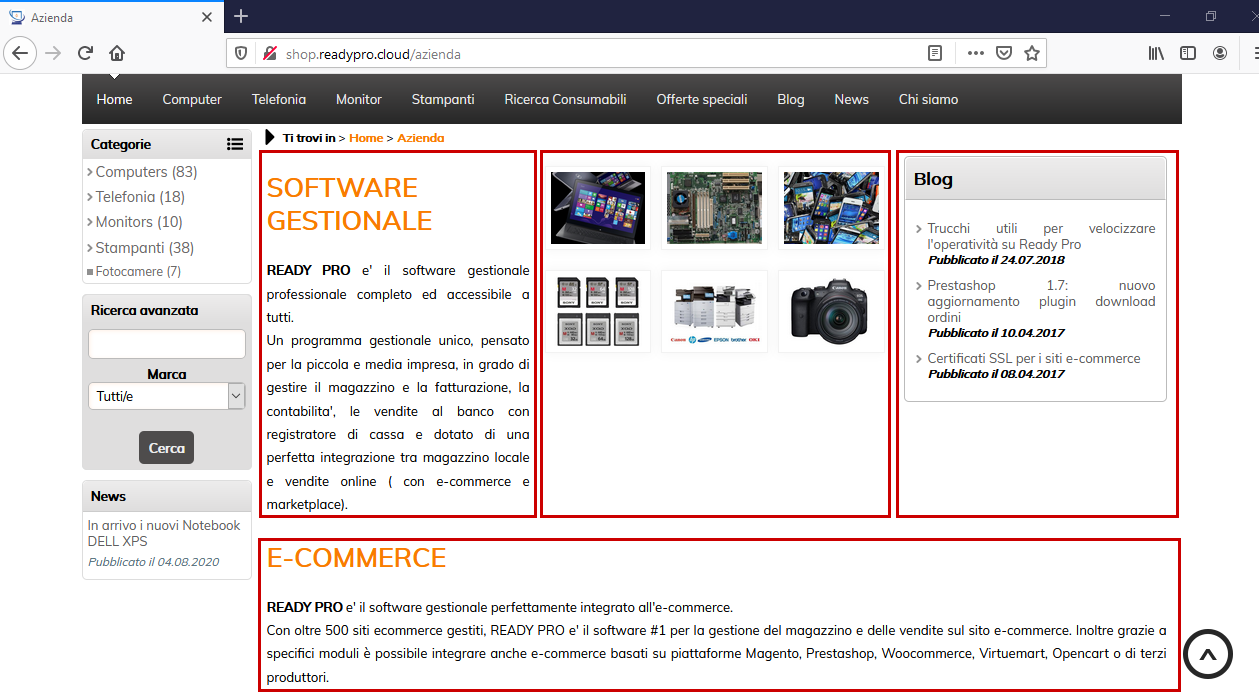Screen dimensions: 1259x695
Task: Go back to the previous page
Action: 20,53
